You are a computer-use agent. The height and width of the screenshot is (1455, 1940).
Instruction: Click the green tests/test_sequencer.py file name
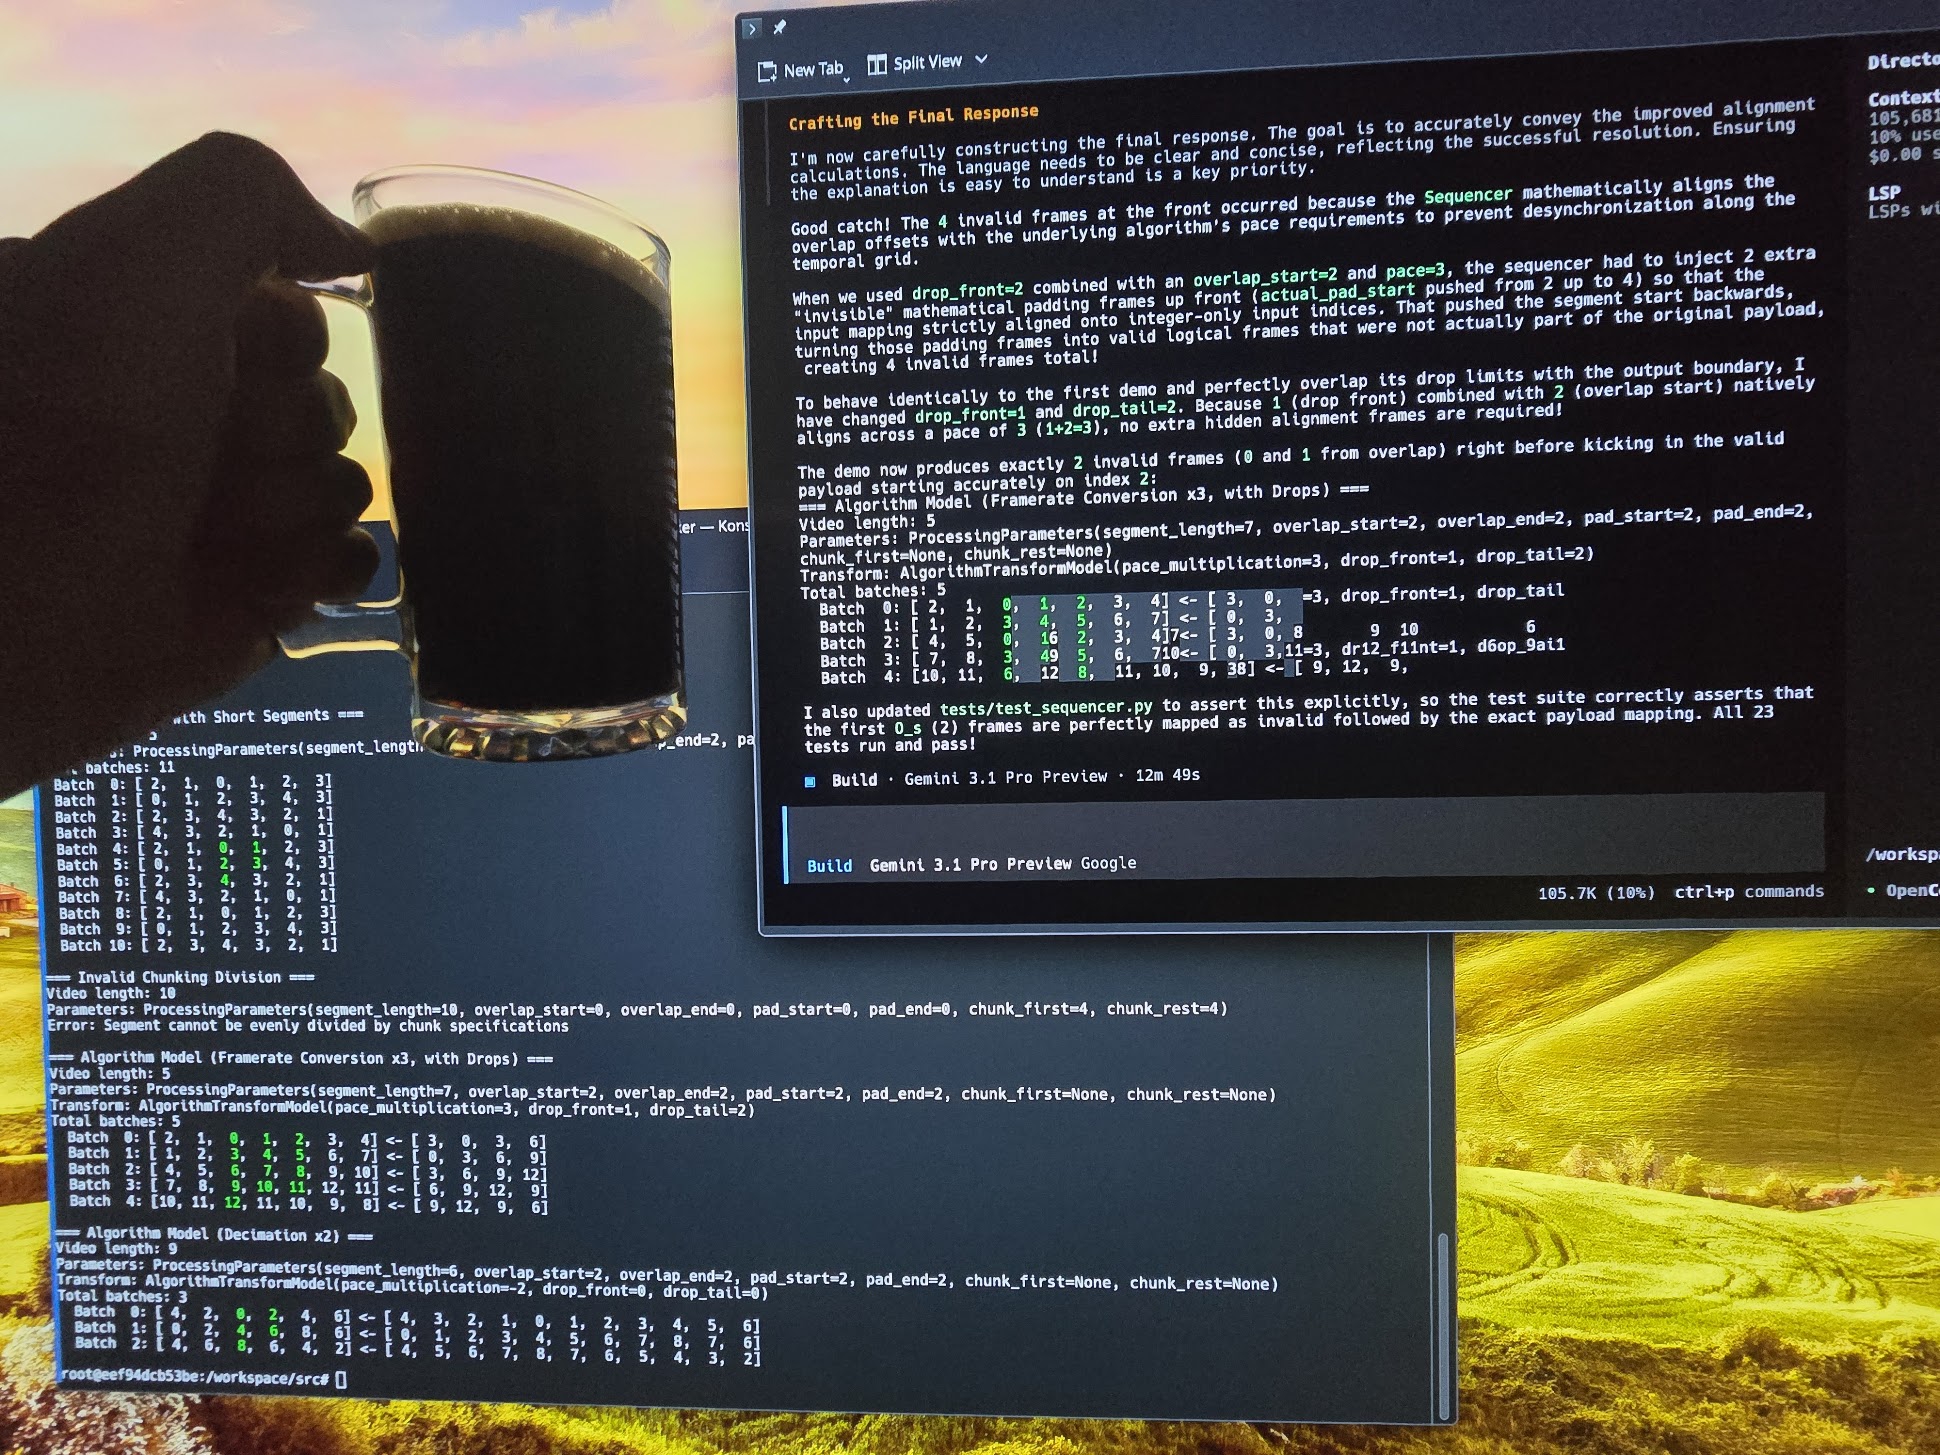pyautogui.click(x=1046, y=708)
